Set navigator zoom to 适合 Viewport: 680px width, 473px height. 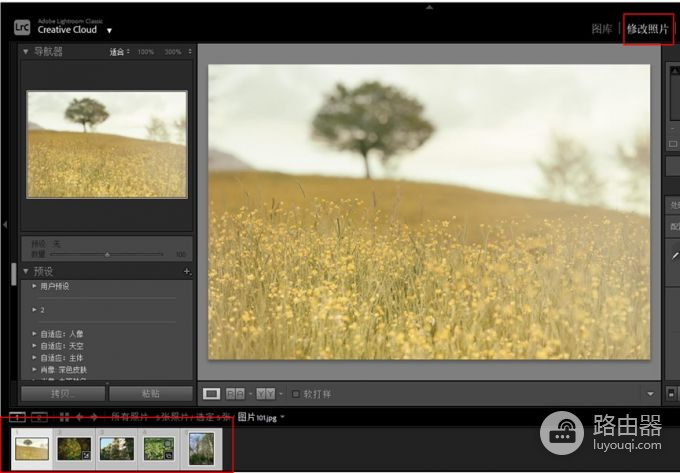116,52
